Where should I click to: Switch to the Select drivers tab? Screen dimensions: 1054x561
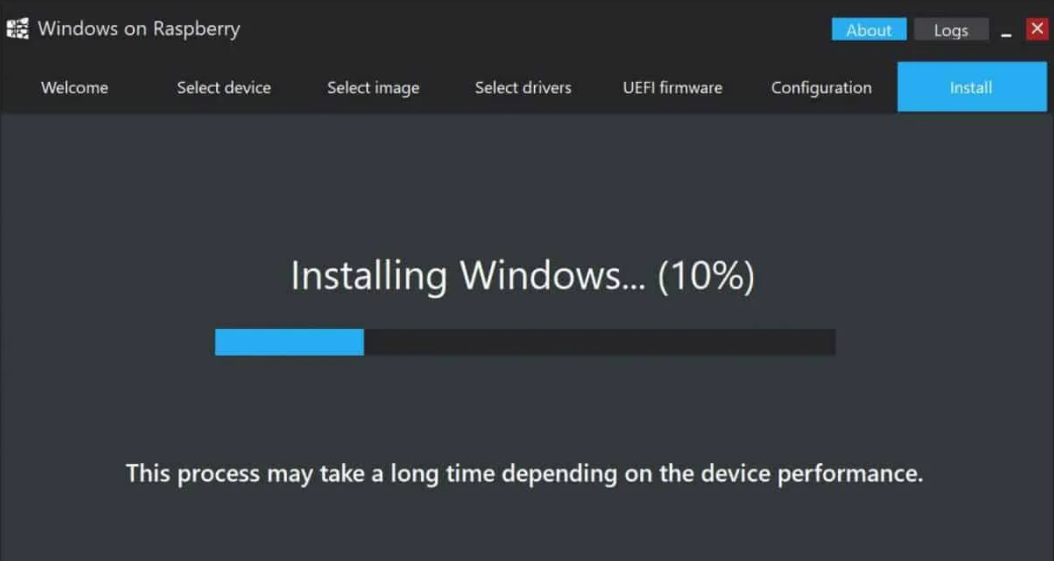pyautogui.click(x=523, y=88)
